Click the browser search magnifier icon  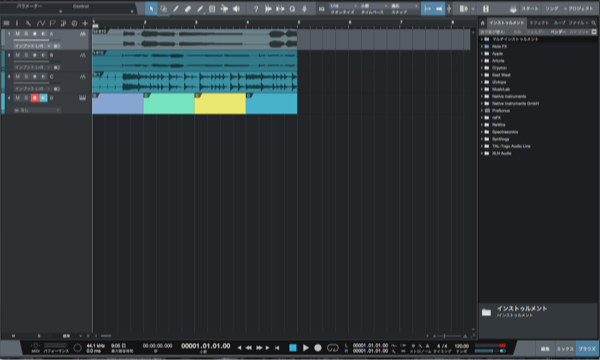tap(593, 23)
